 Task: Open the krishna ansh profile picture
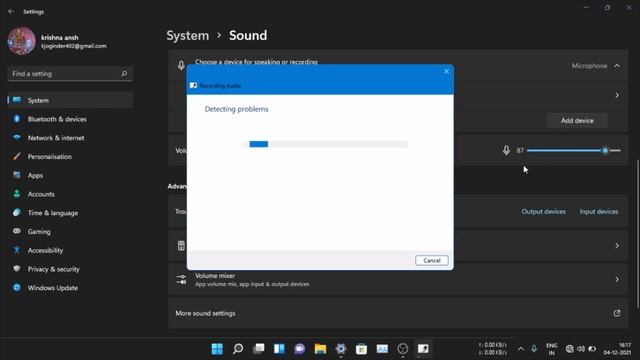tap(21, 41)
